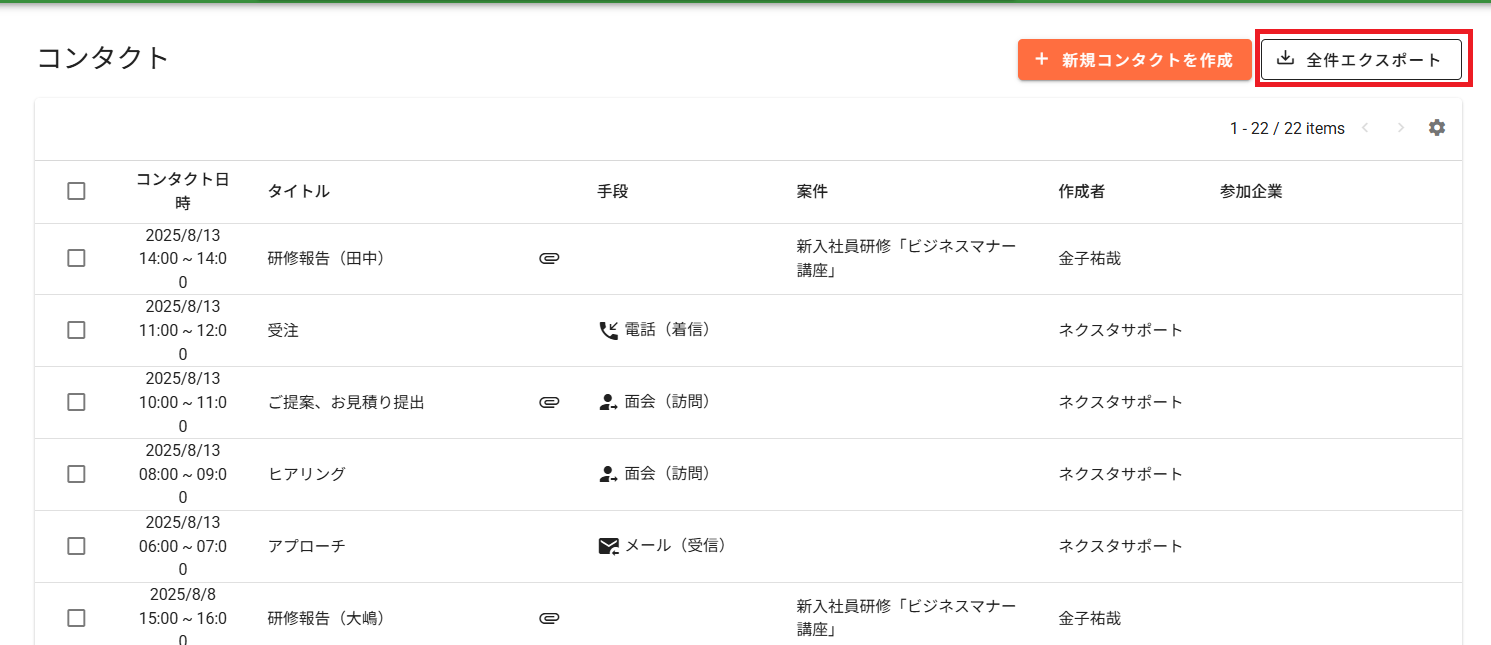Check the box for 受注 row
Viewport: 1491px width, 645px height.
(76, 330)
